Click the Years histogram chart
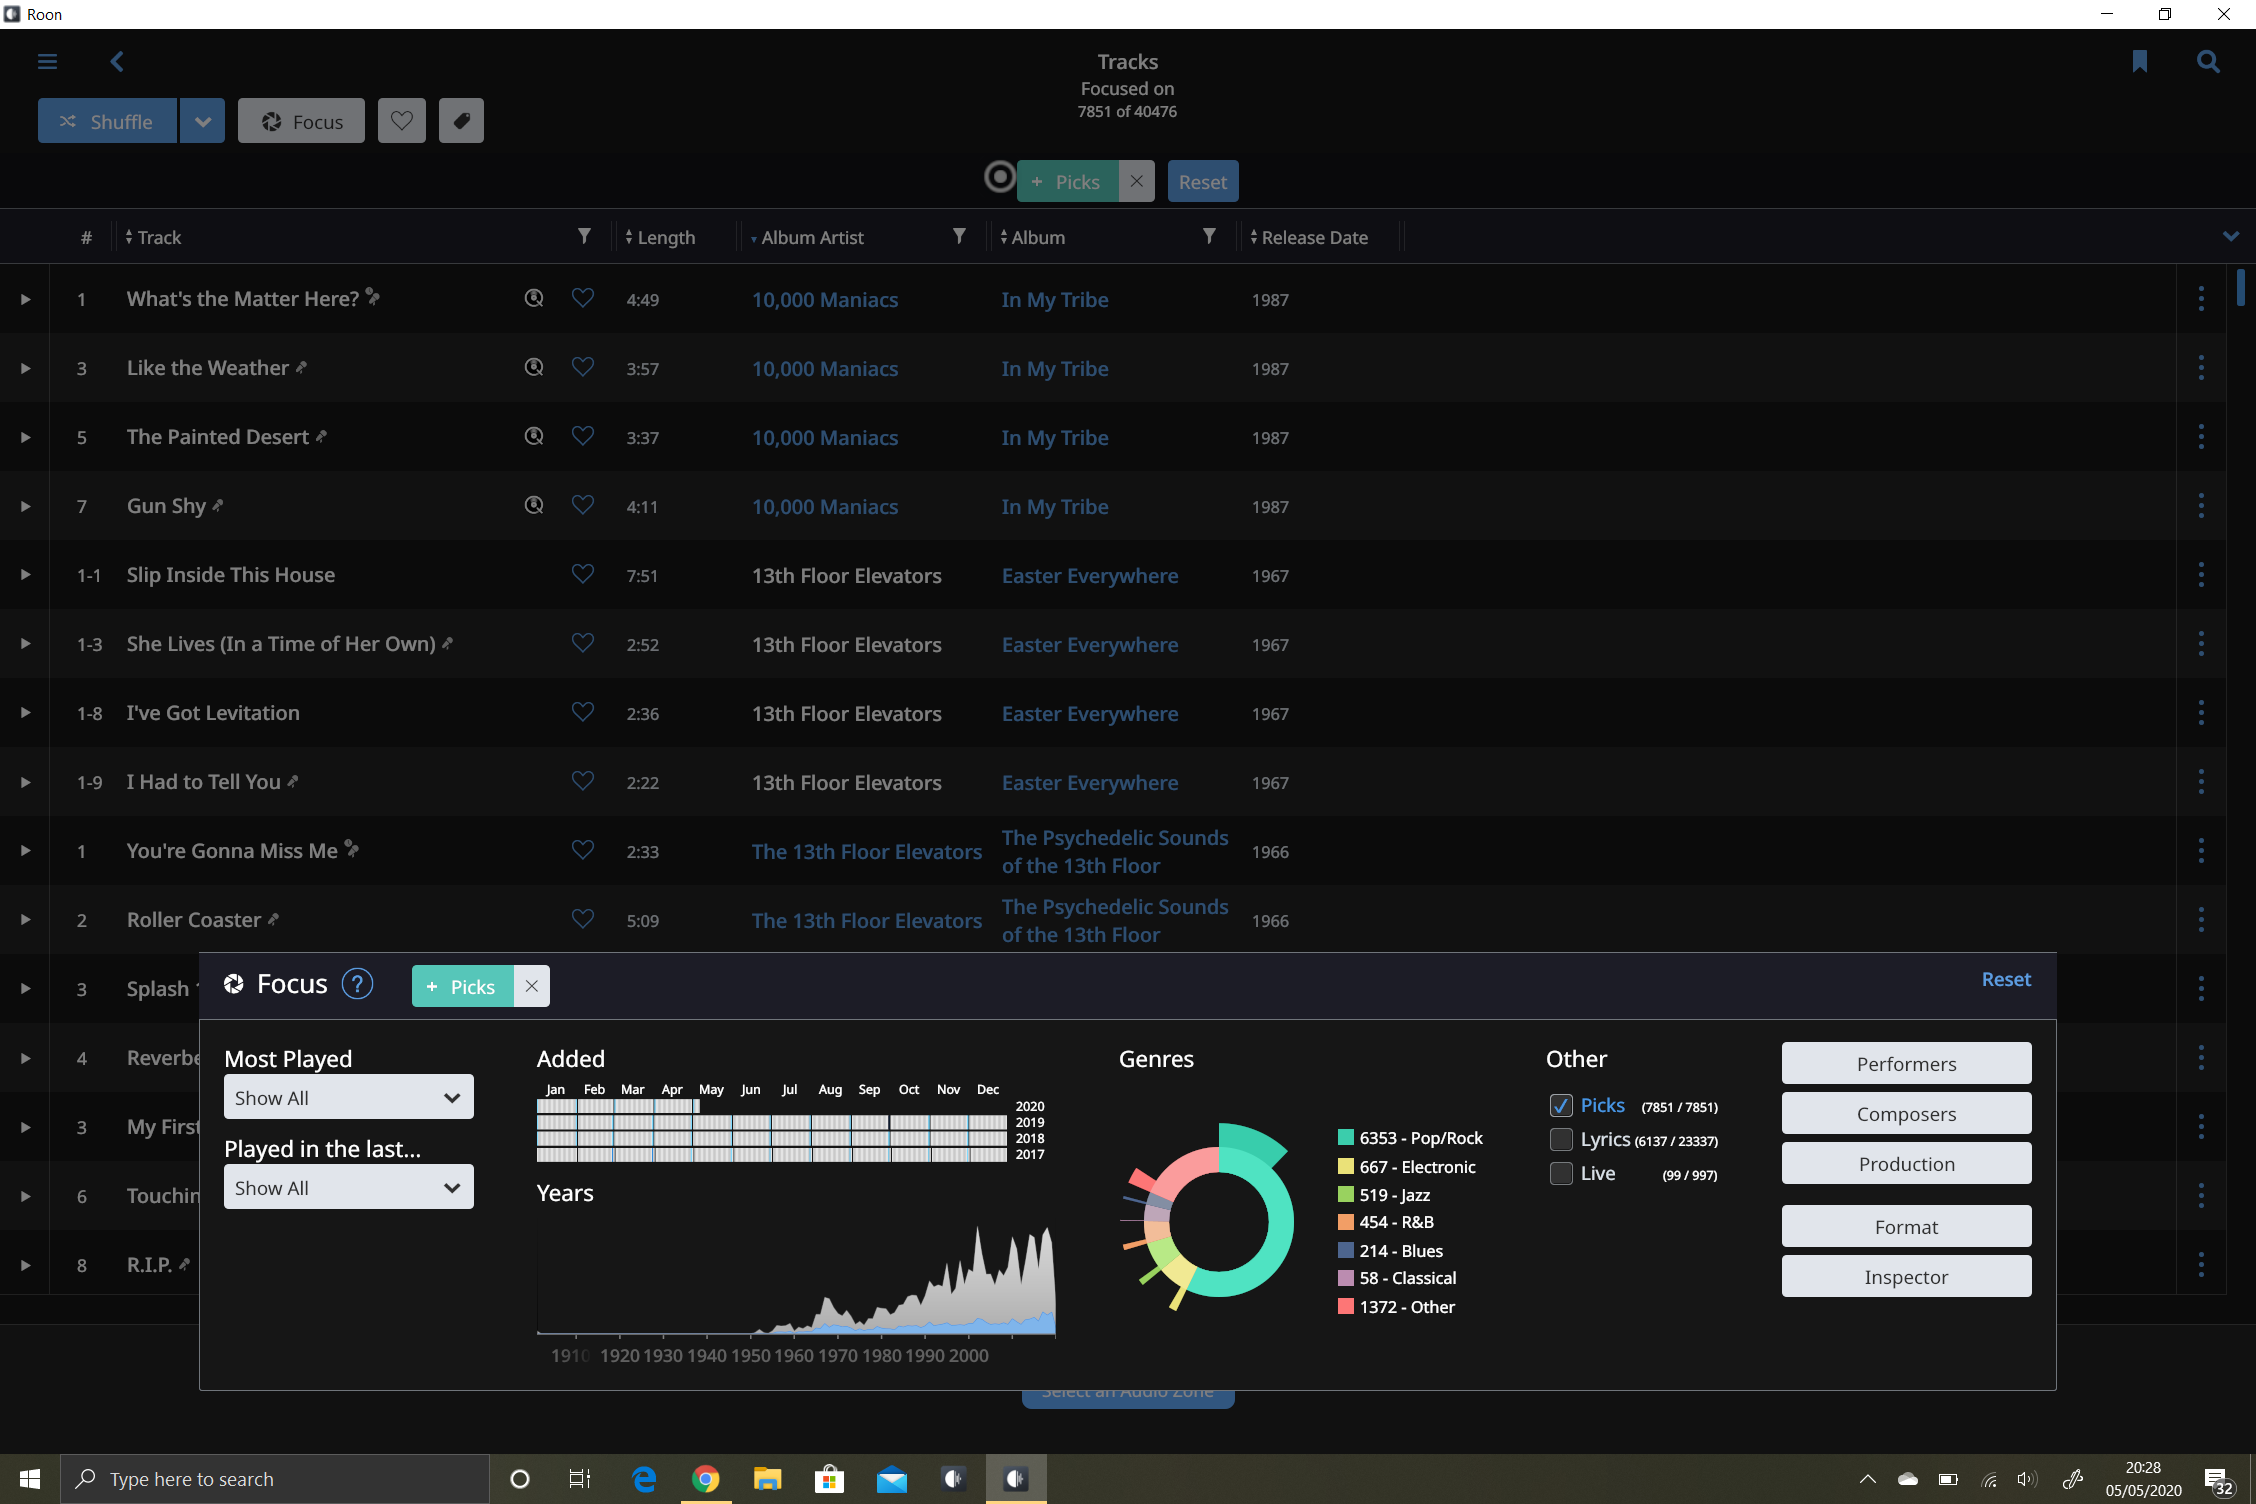Screen dimensions: 2256x1504 (796, 1280)
